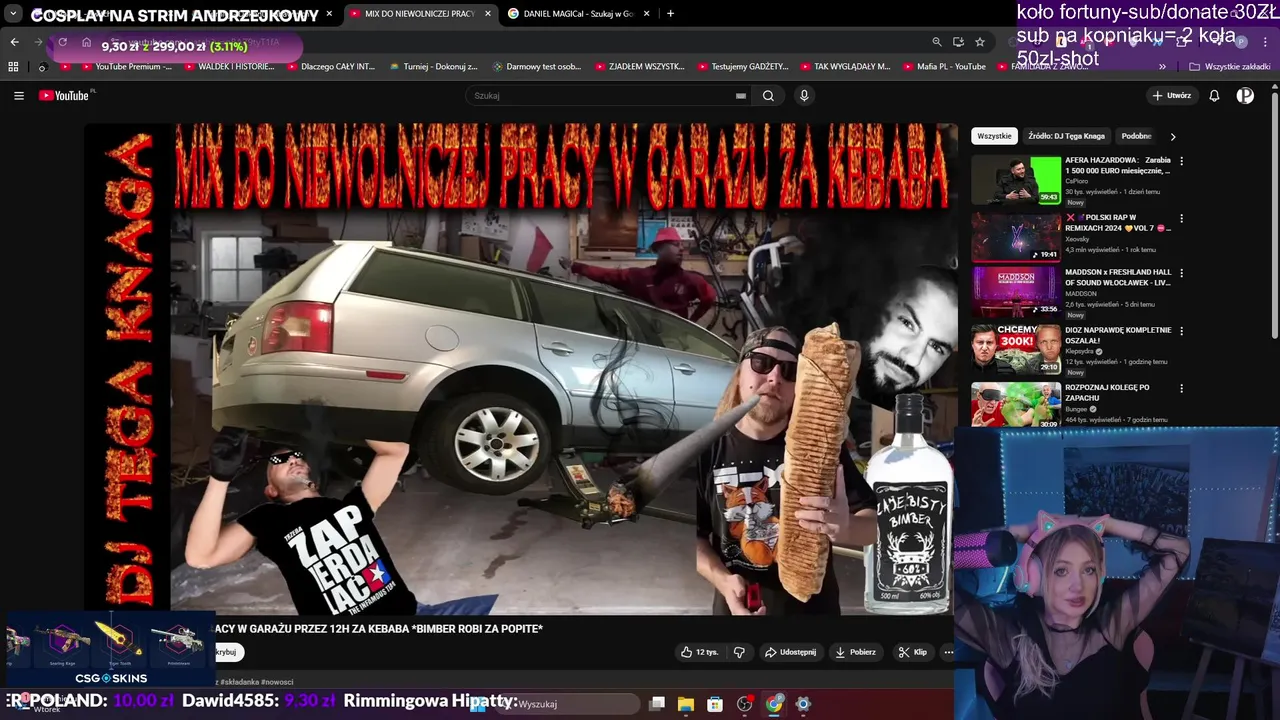
Task: Open ZJADŁEM WSZYSTK... bookmark
Action: point(639,67)
